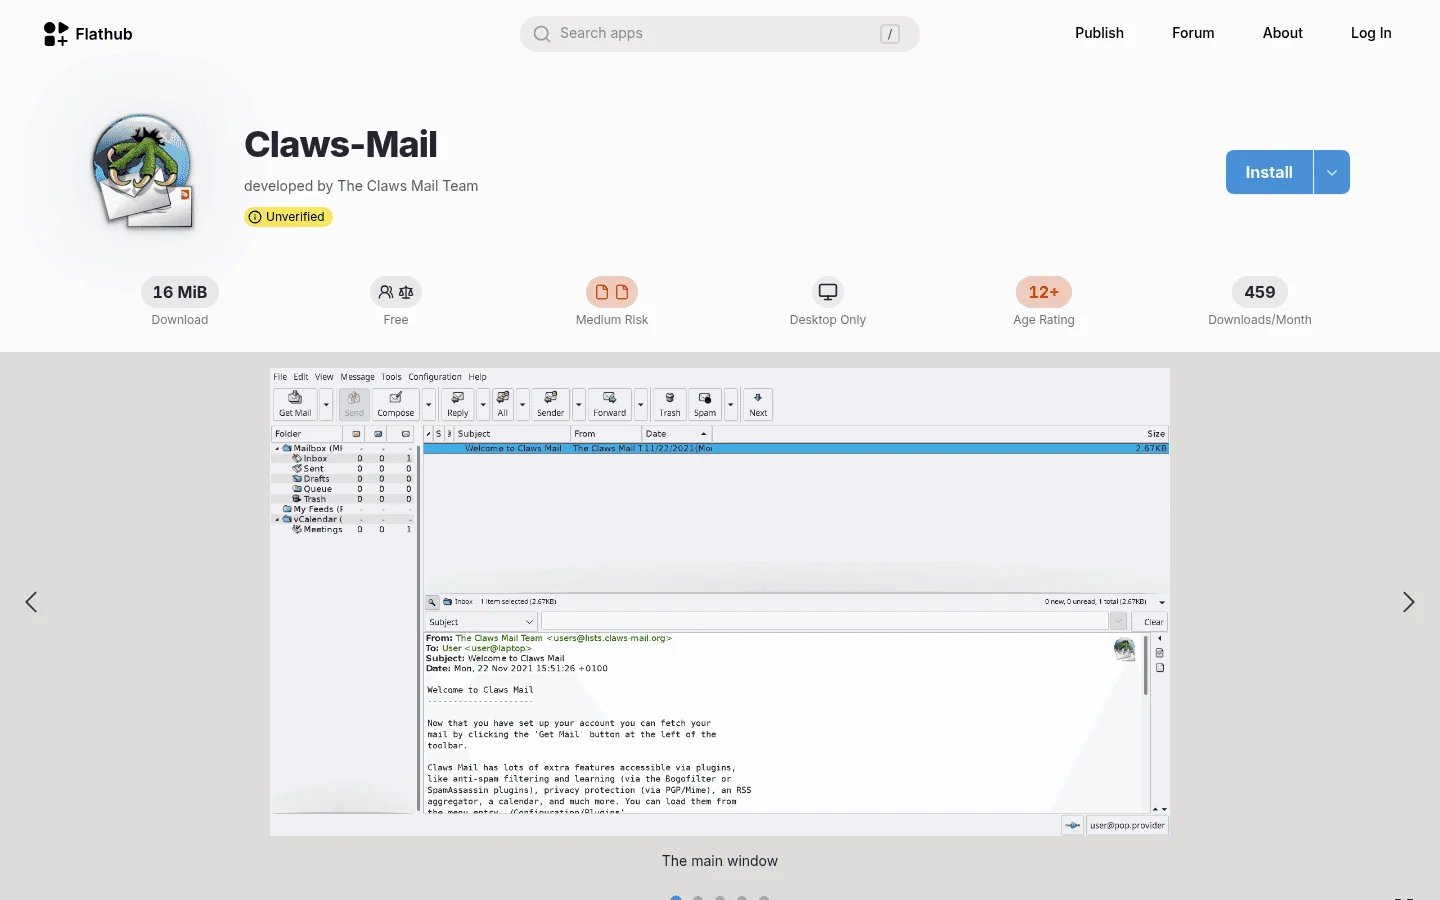This screenshot has width=1440, height=900.
Task: Click the "Downloads/Month" label
Action: (x=1260, y=320)
